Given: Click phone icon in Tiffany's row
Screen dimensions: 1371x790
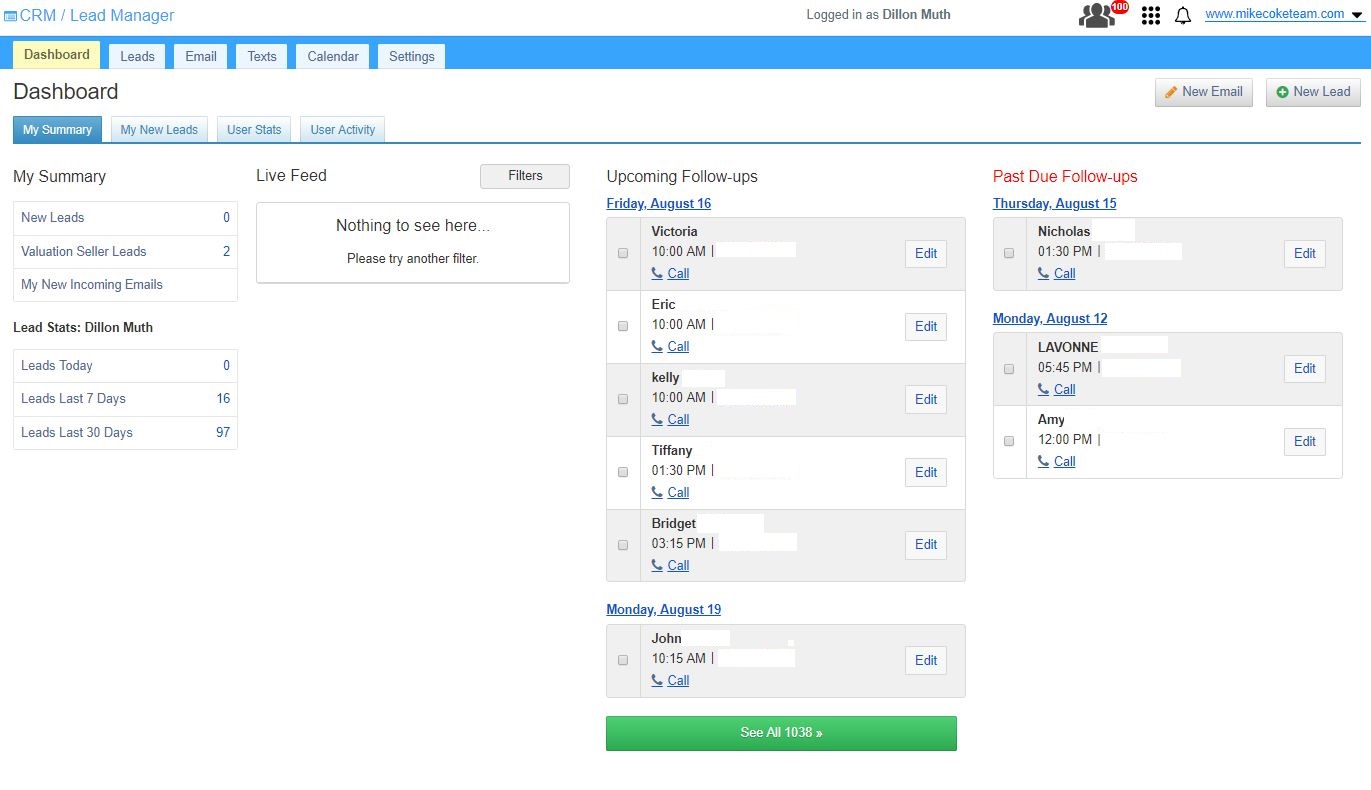Looking at the screenshot, I should [x=657, y=492].
